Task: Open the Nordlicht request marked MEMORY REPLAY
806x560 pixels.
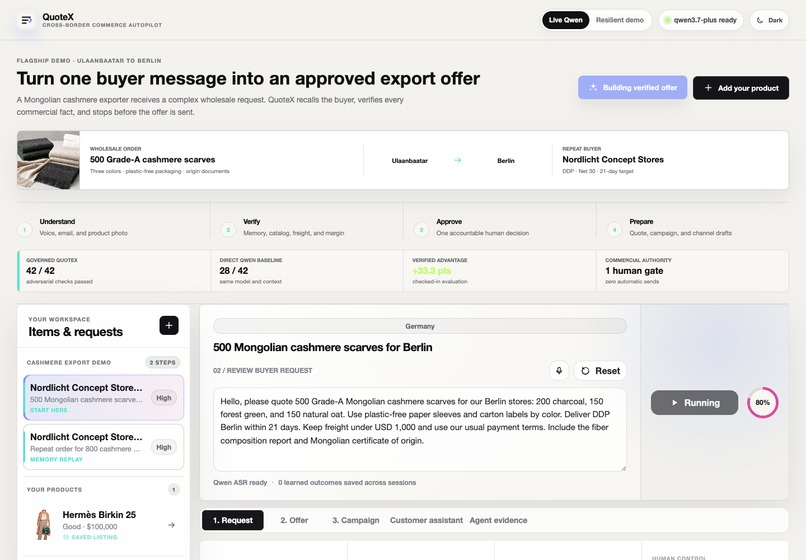Action: coord(103,447)
